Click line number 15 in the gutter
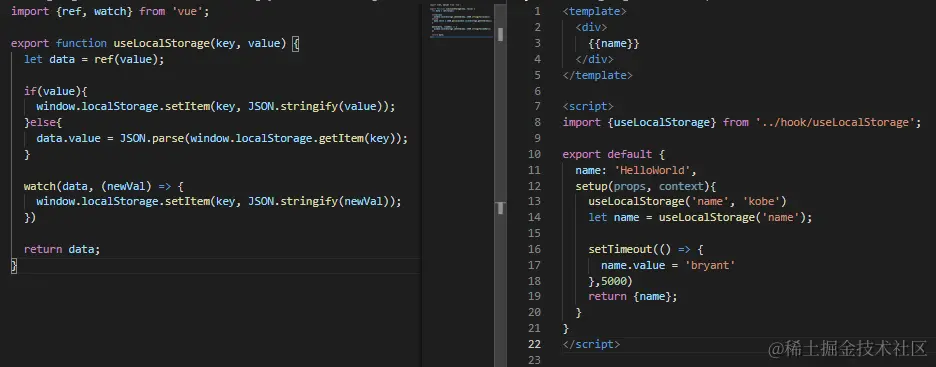Image resolution: width=936 pixels, height=367 pixels. click(x=534, y=233)
